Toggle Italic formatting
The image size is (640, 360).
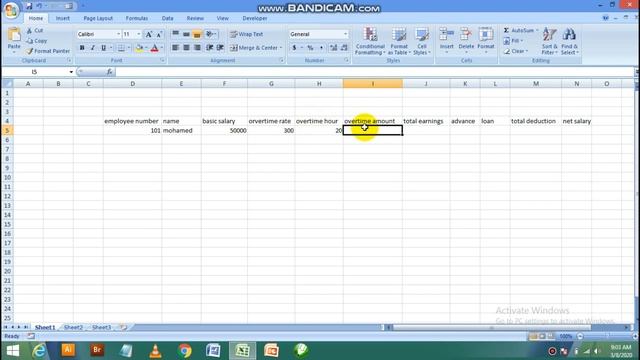[x=93, y=48]
